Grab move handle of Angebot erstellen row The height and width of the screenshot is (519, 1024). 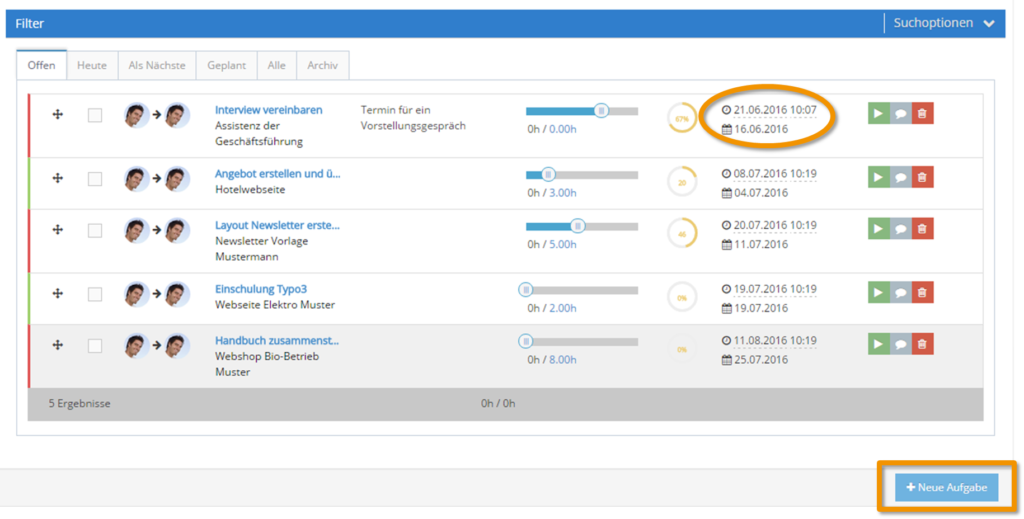tap(57, 178)
